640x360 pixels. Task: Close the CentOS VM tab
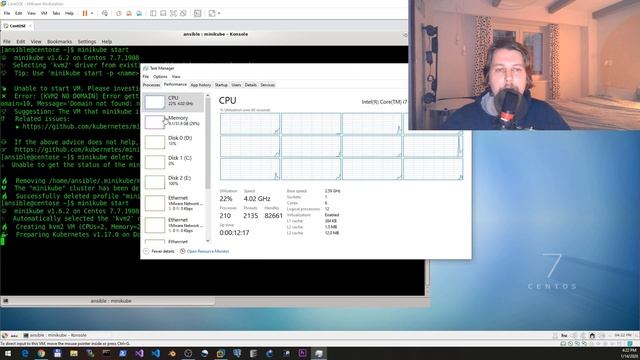click(30, 26)
